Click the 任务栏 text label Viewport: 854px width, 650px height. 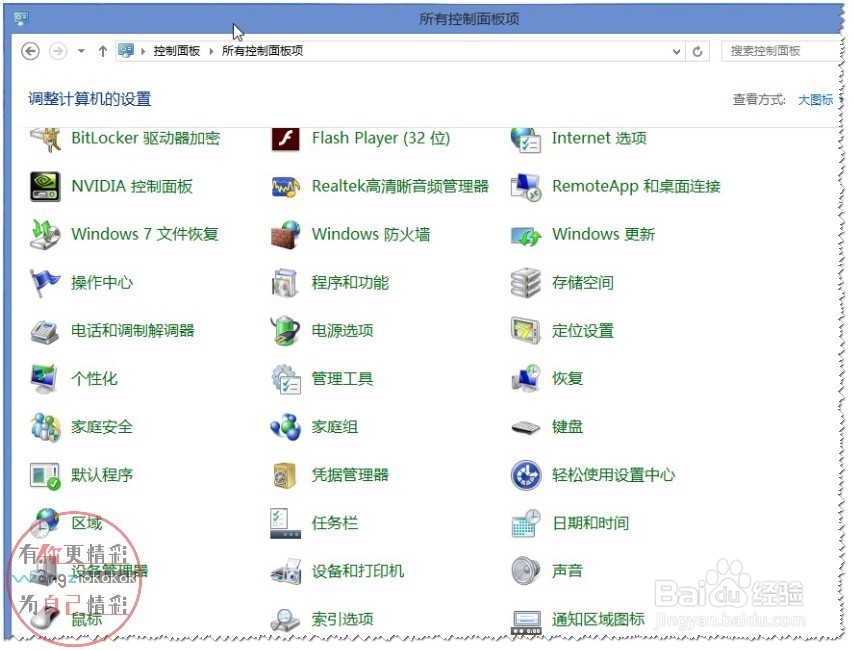click(334, 523)
